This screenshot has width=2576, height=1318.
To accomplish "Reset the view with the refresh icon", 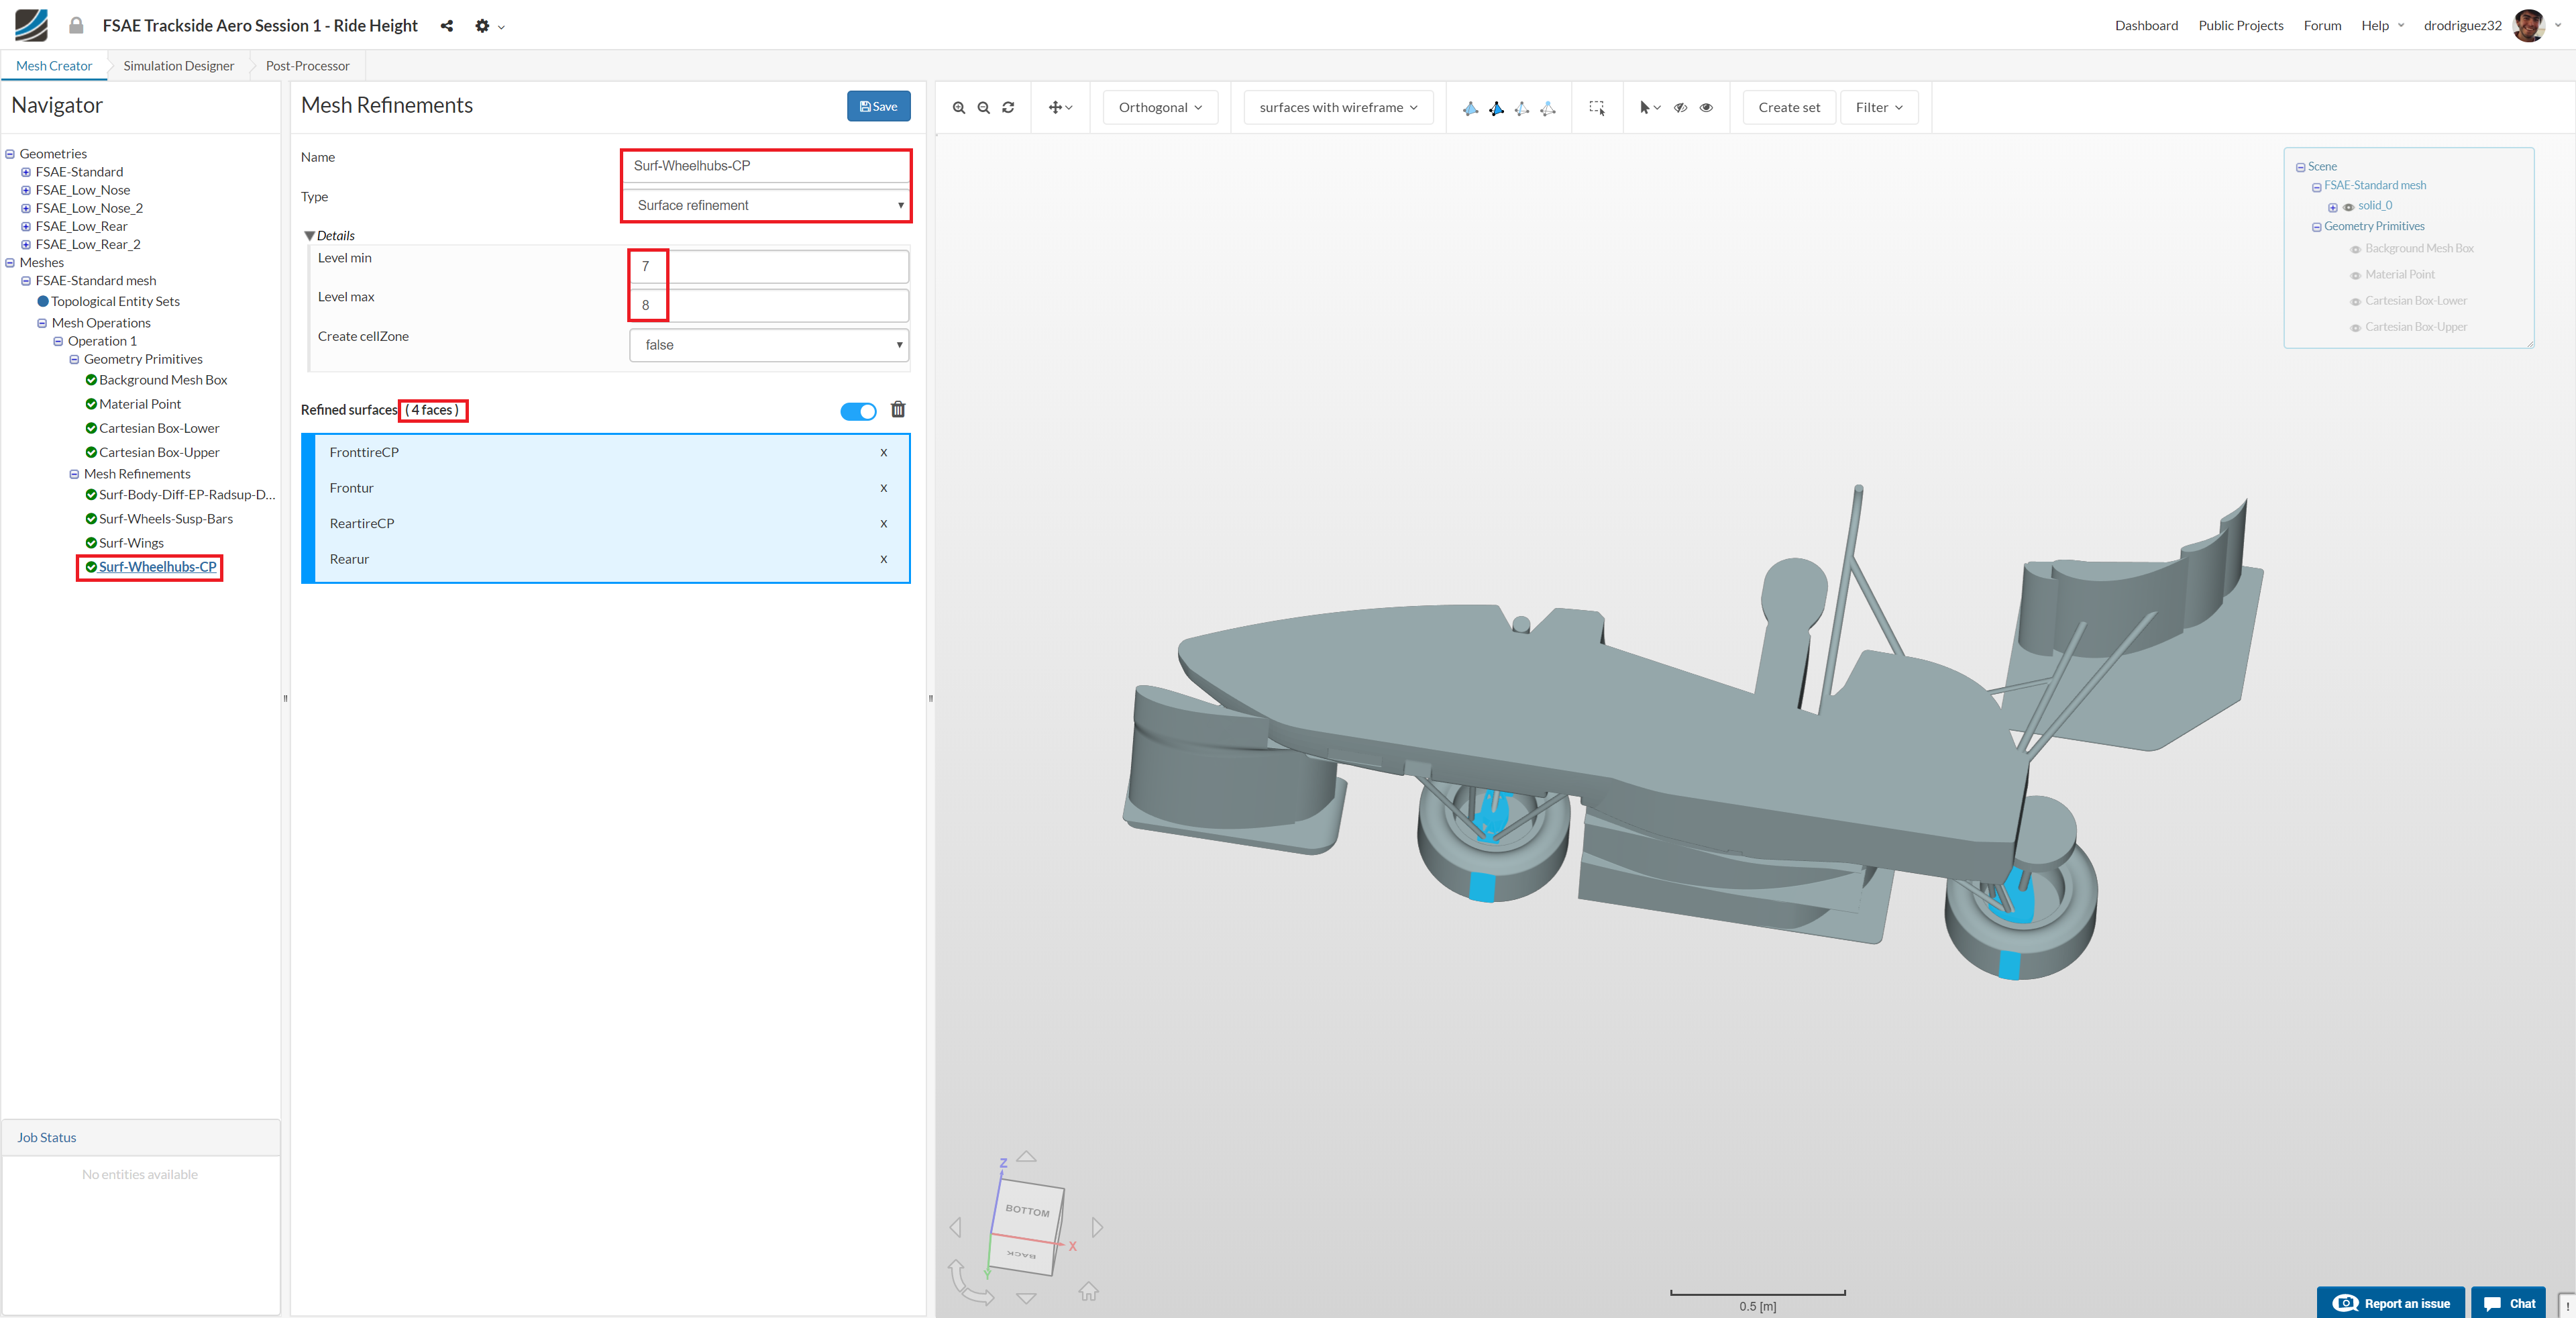I will coord(1008,108).
